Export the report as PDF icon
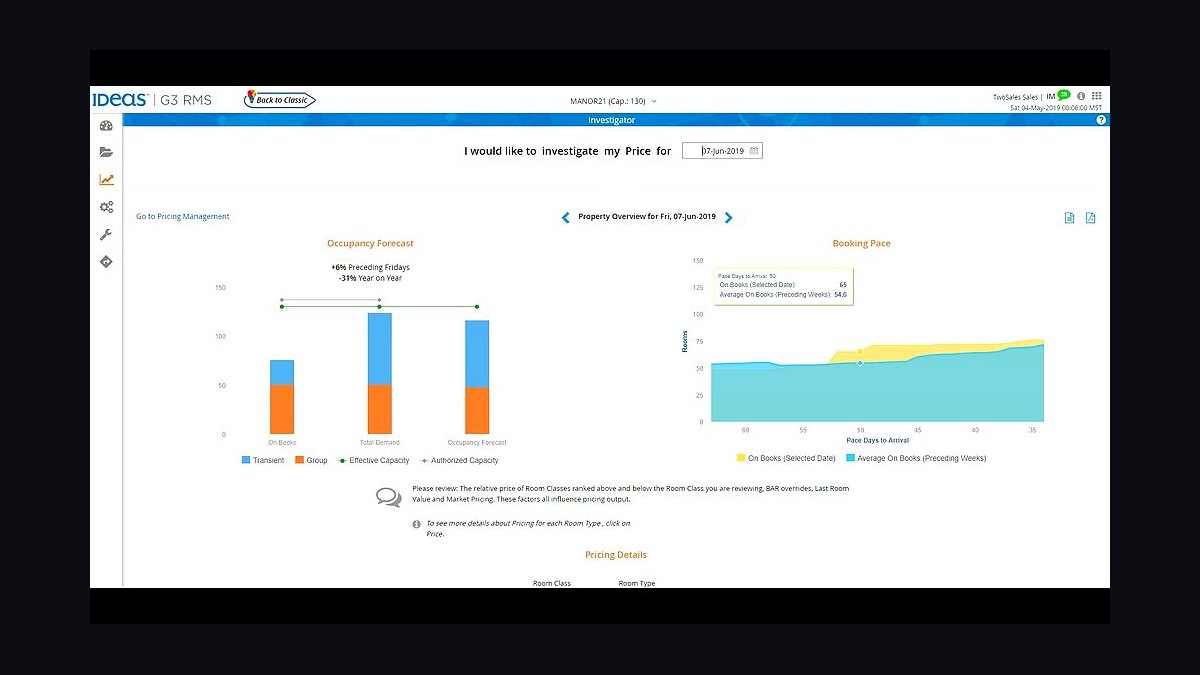Viewport: 1200px width, 675px height. tap(1090, 218)
